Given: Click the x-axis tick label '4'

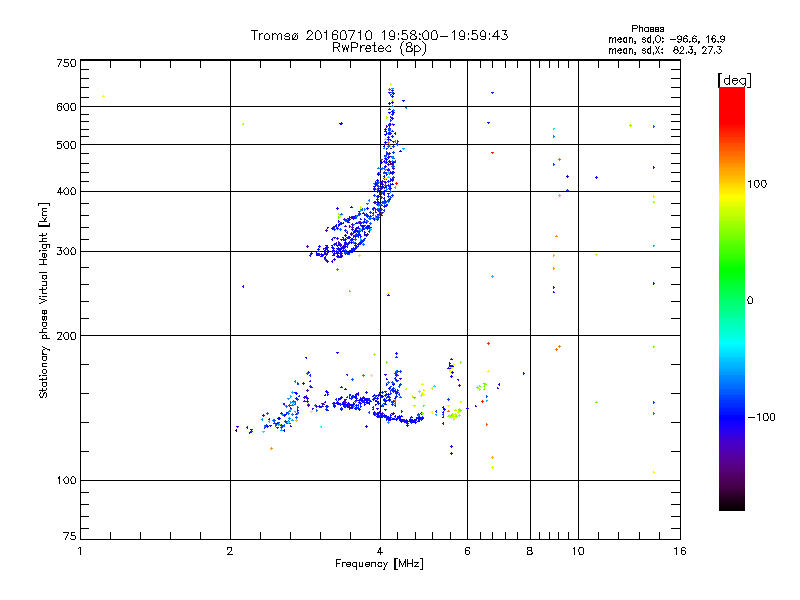Looking at the screenshot, I should coord(380,551).
